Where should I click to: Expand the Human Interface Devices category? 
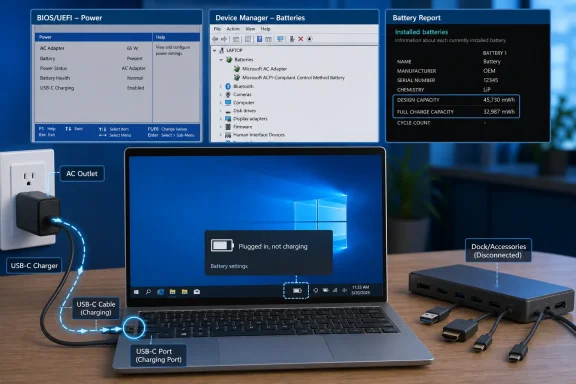pyautogui.click(x=220, y=135)
